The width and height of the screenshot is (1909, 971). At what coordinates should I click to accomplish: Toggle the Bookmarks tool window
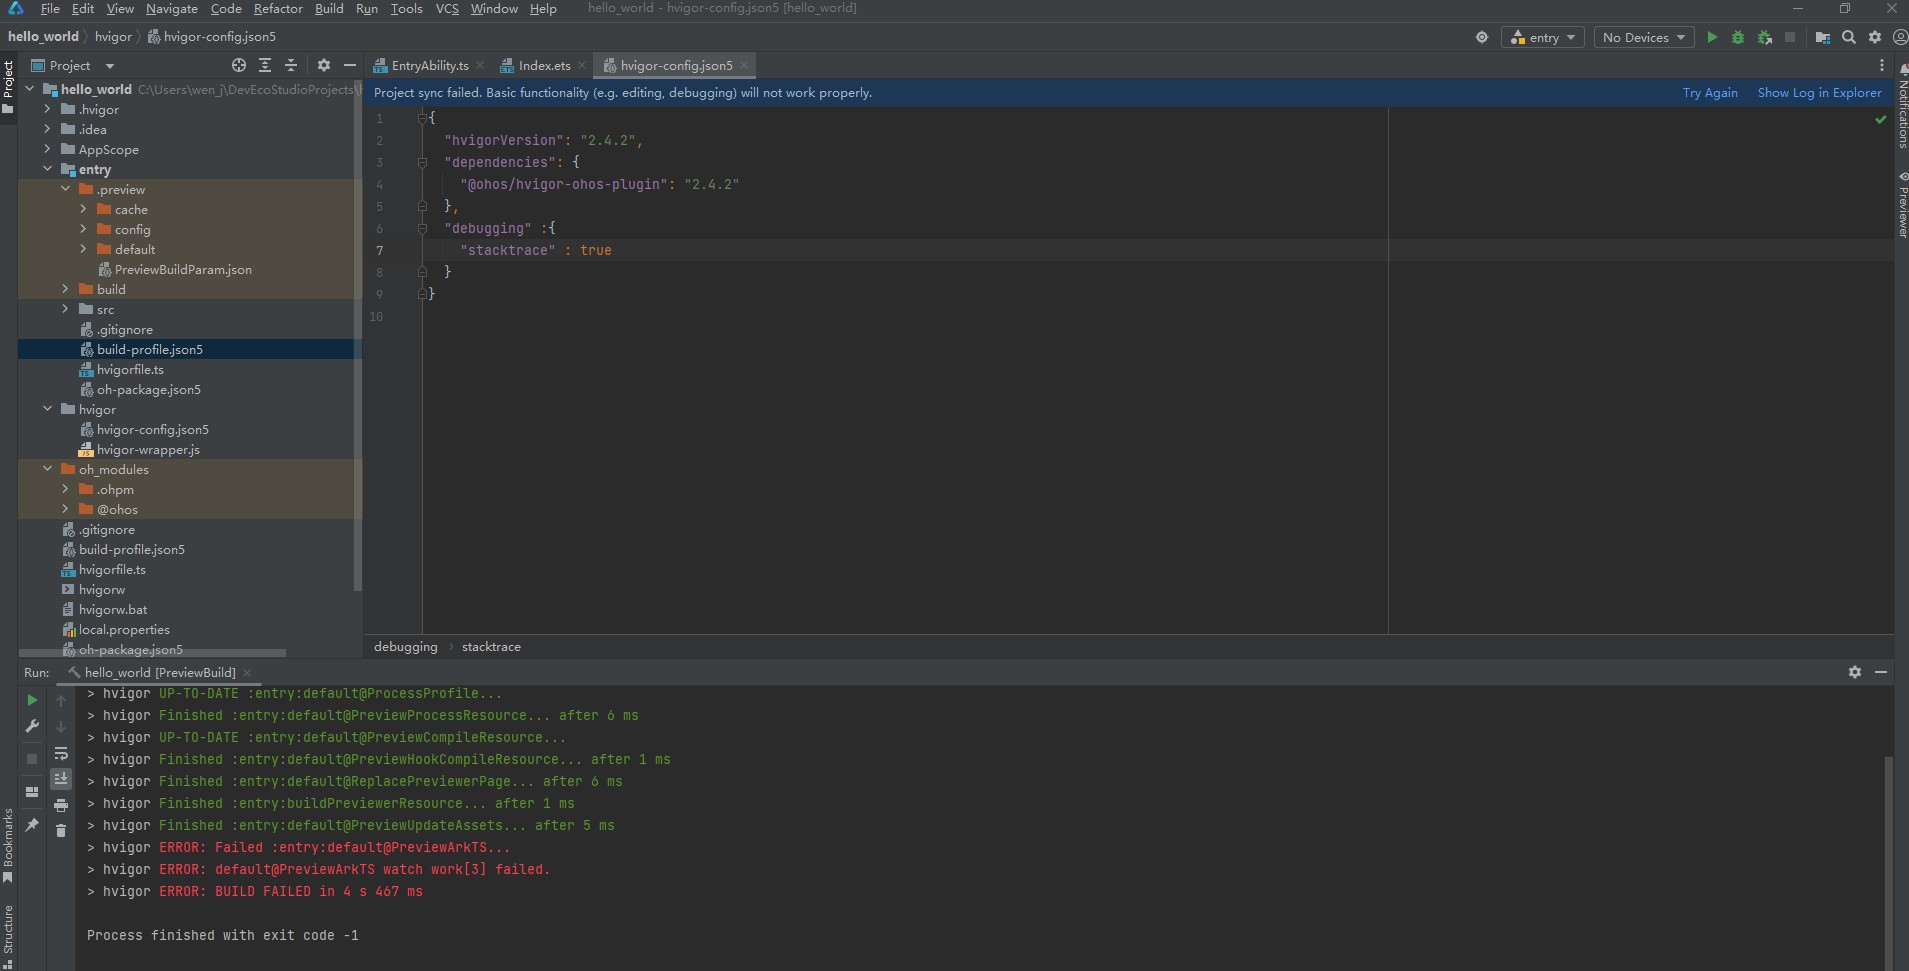[x=8, y=846]
